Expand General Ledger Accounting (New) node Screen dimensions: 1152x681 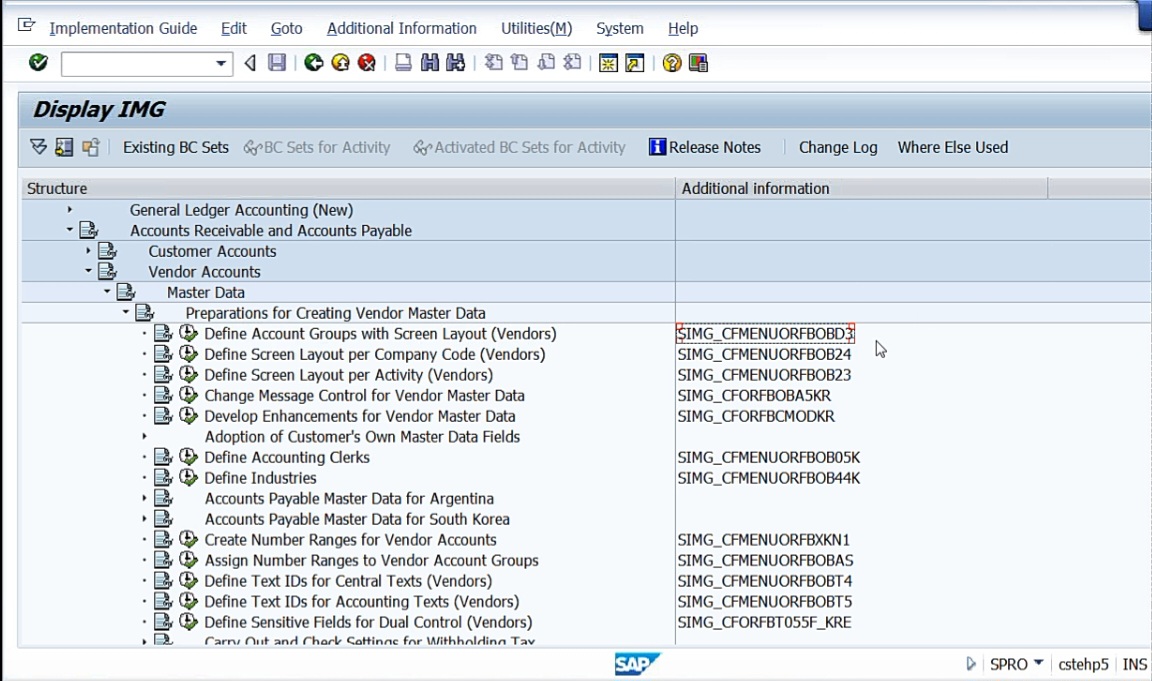pyautogui.click(x=70, y=210)
